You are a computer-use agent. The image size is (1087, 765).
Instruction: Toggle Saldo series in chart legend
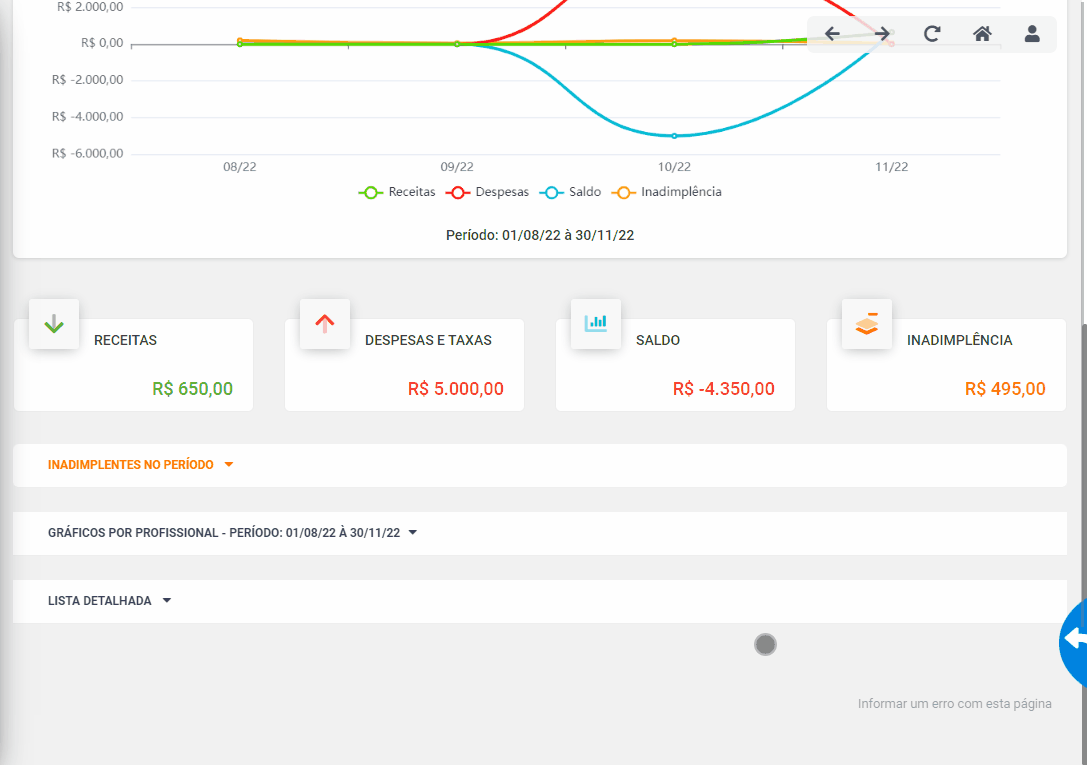(x=570, y=192)
